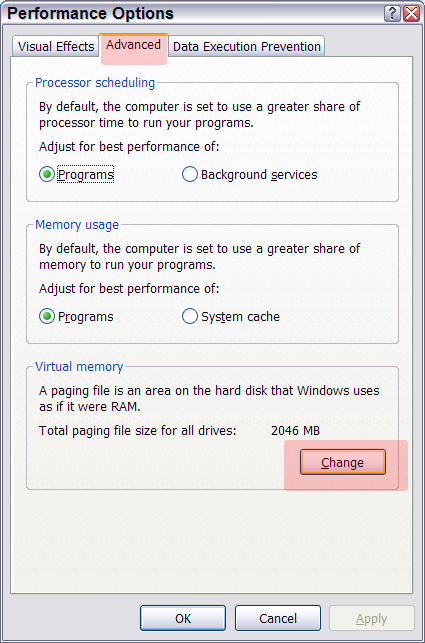This screenshot has height=643, width=425.
Task: Open the Data Execution Prevention tab
Action: point(247,46)
